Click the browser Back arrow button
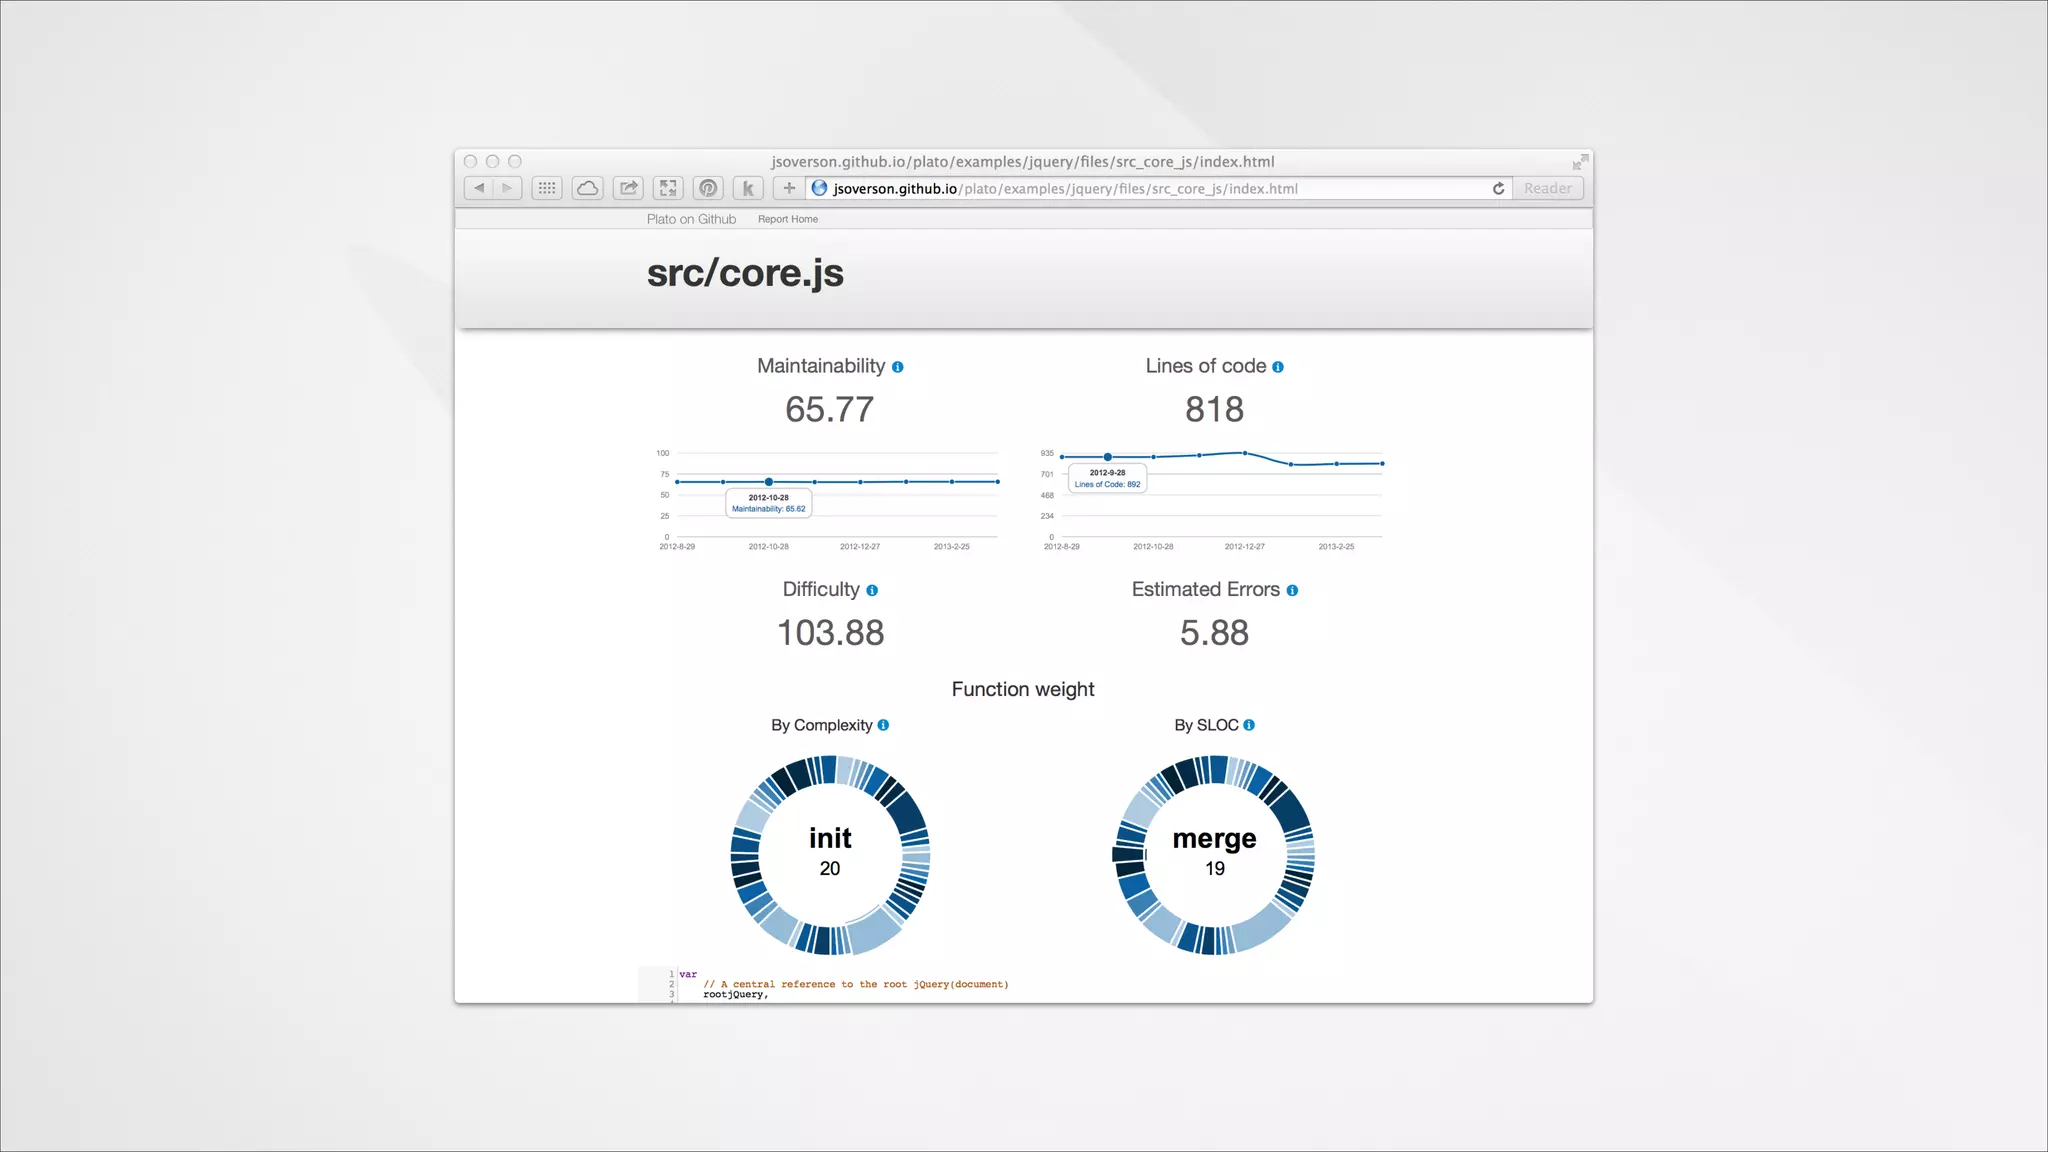Viewport: 2048px width, 1152px height. pos(479,188)
